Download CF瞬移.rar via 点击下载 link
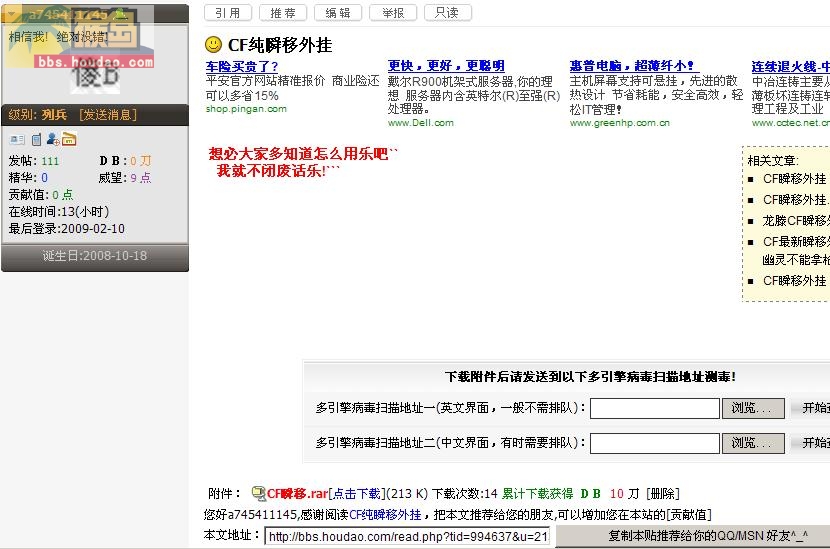The image size is (830, 549). [357, 493]
